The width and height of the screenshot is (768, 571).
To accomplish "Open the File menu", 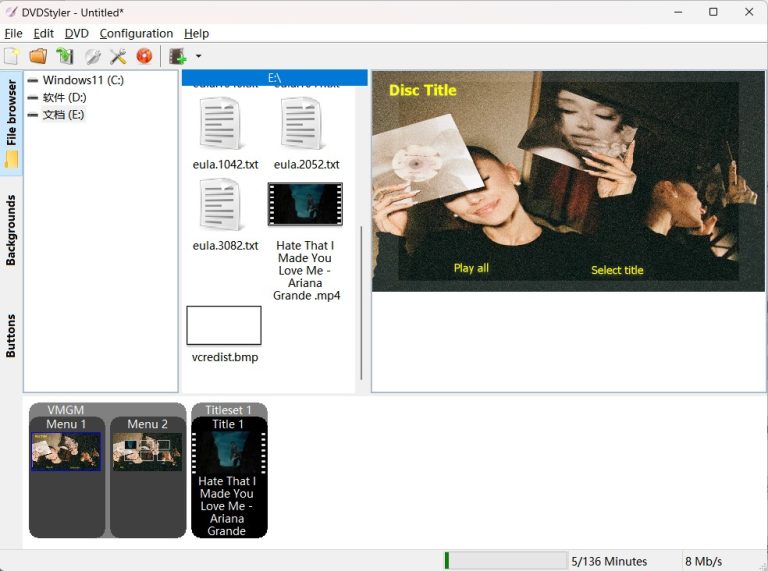I will (13, 33).
